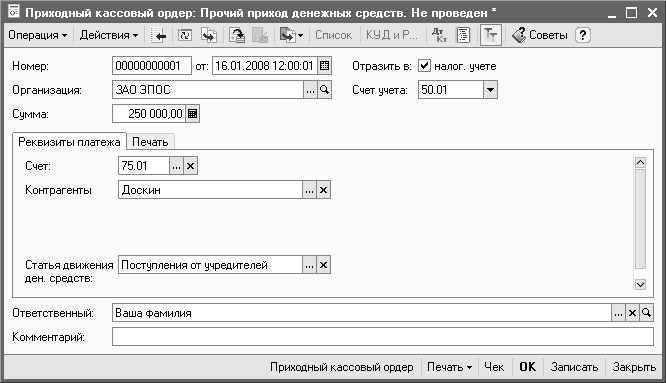Toggle the Тт text settings icon
This screenshot has height=383, width=666.
point(491,35)
